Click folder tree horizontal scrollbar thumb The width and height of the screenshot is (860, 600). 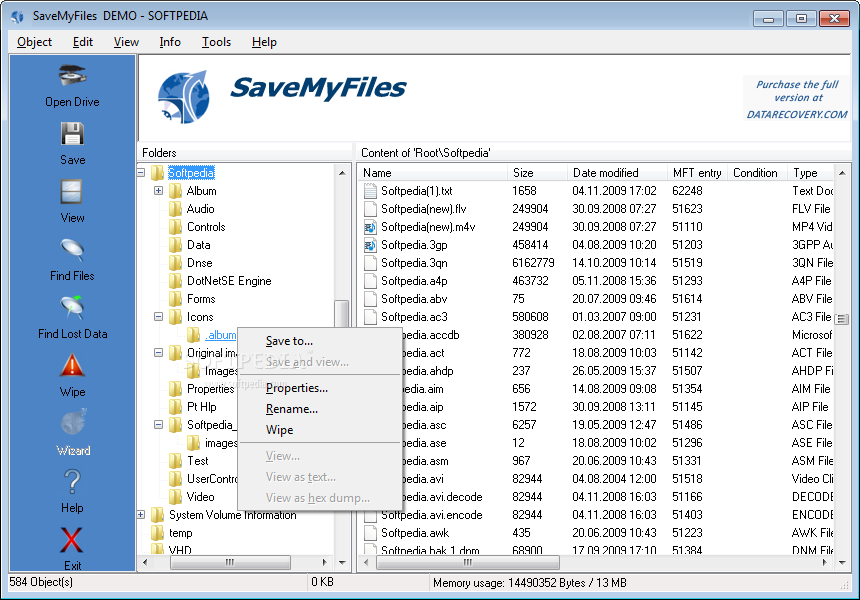(x=230, y=562)
